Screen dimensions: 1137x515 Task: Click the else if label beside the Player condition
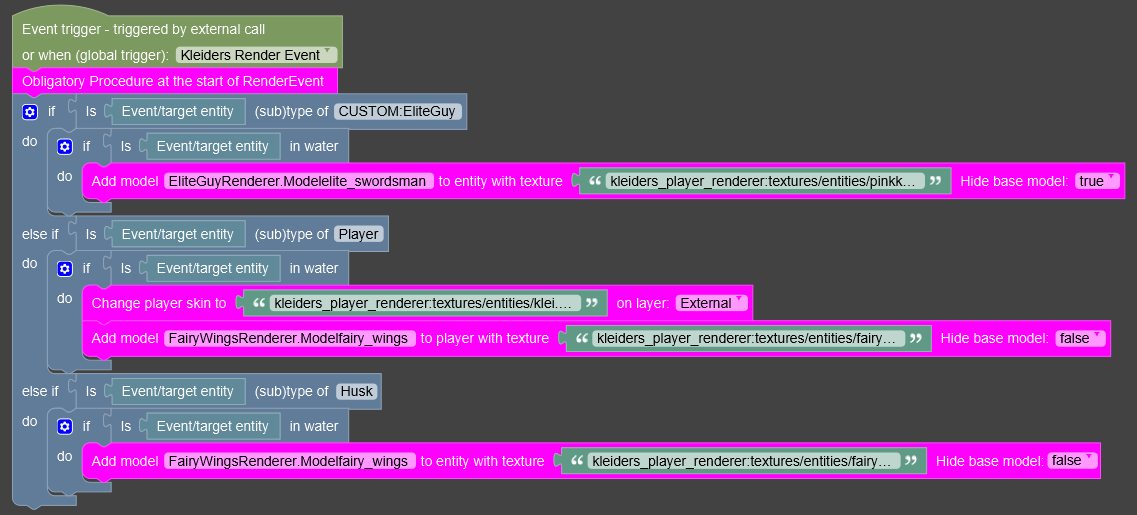pyautogui.click(x=40, y=234)
